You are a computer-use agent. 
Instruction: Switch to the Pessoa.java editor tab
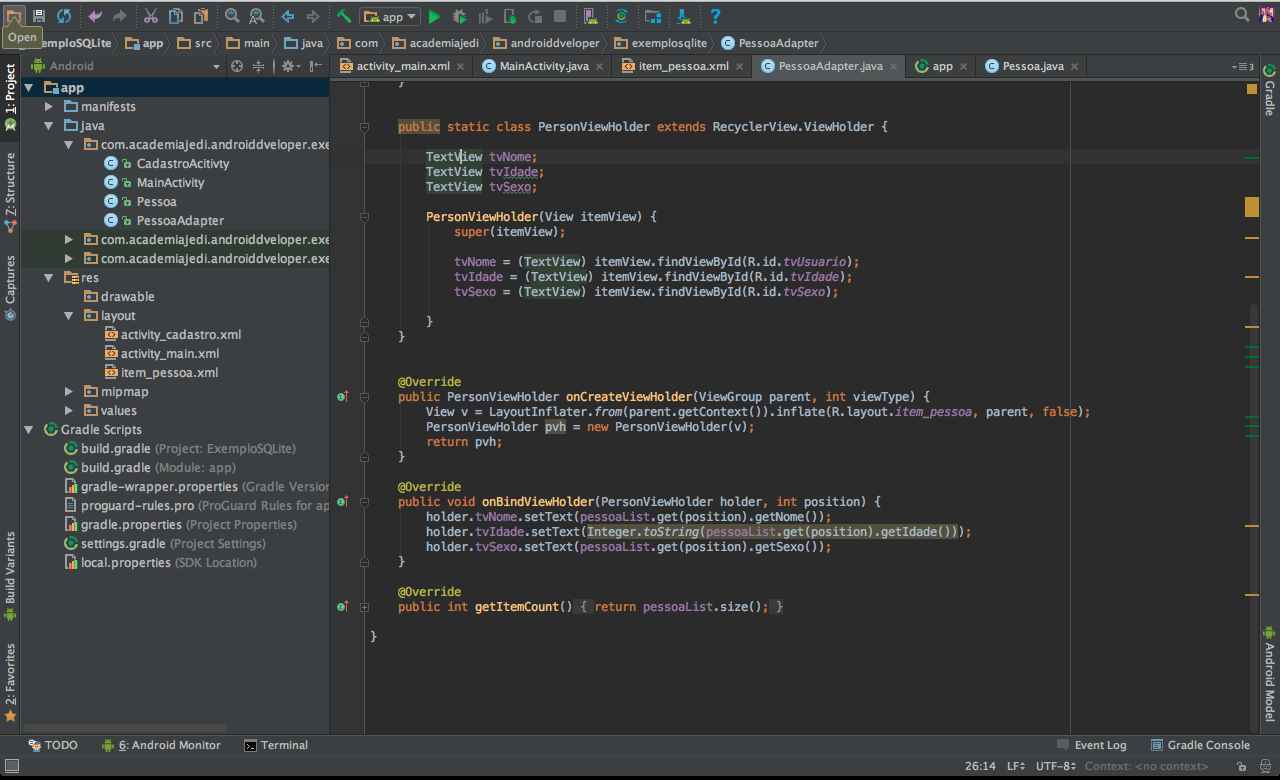tap(1032, 66)
